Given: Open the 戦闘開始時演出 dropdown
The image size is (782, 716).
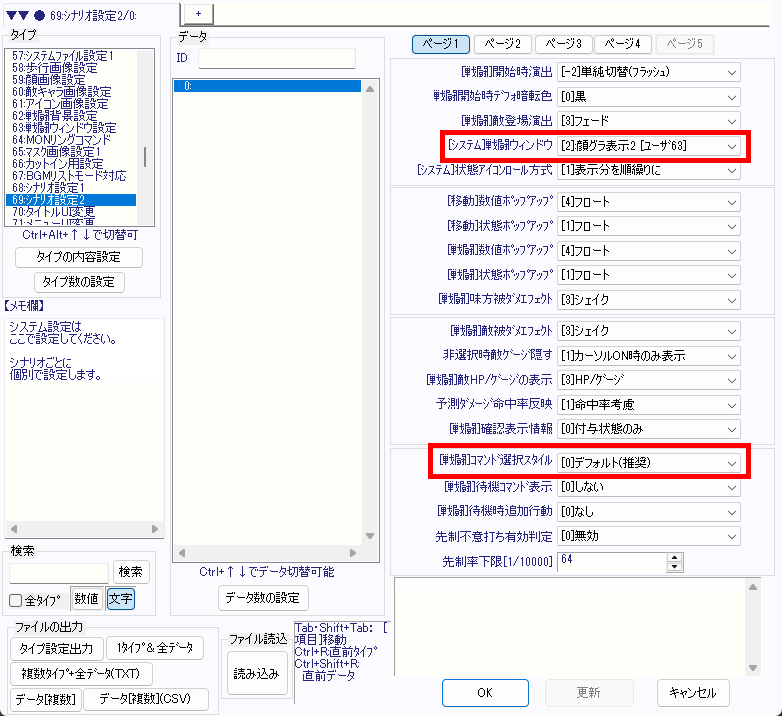Looking at the screenshot, I should [x=649, y=72].
